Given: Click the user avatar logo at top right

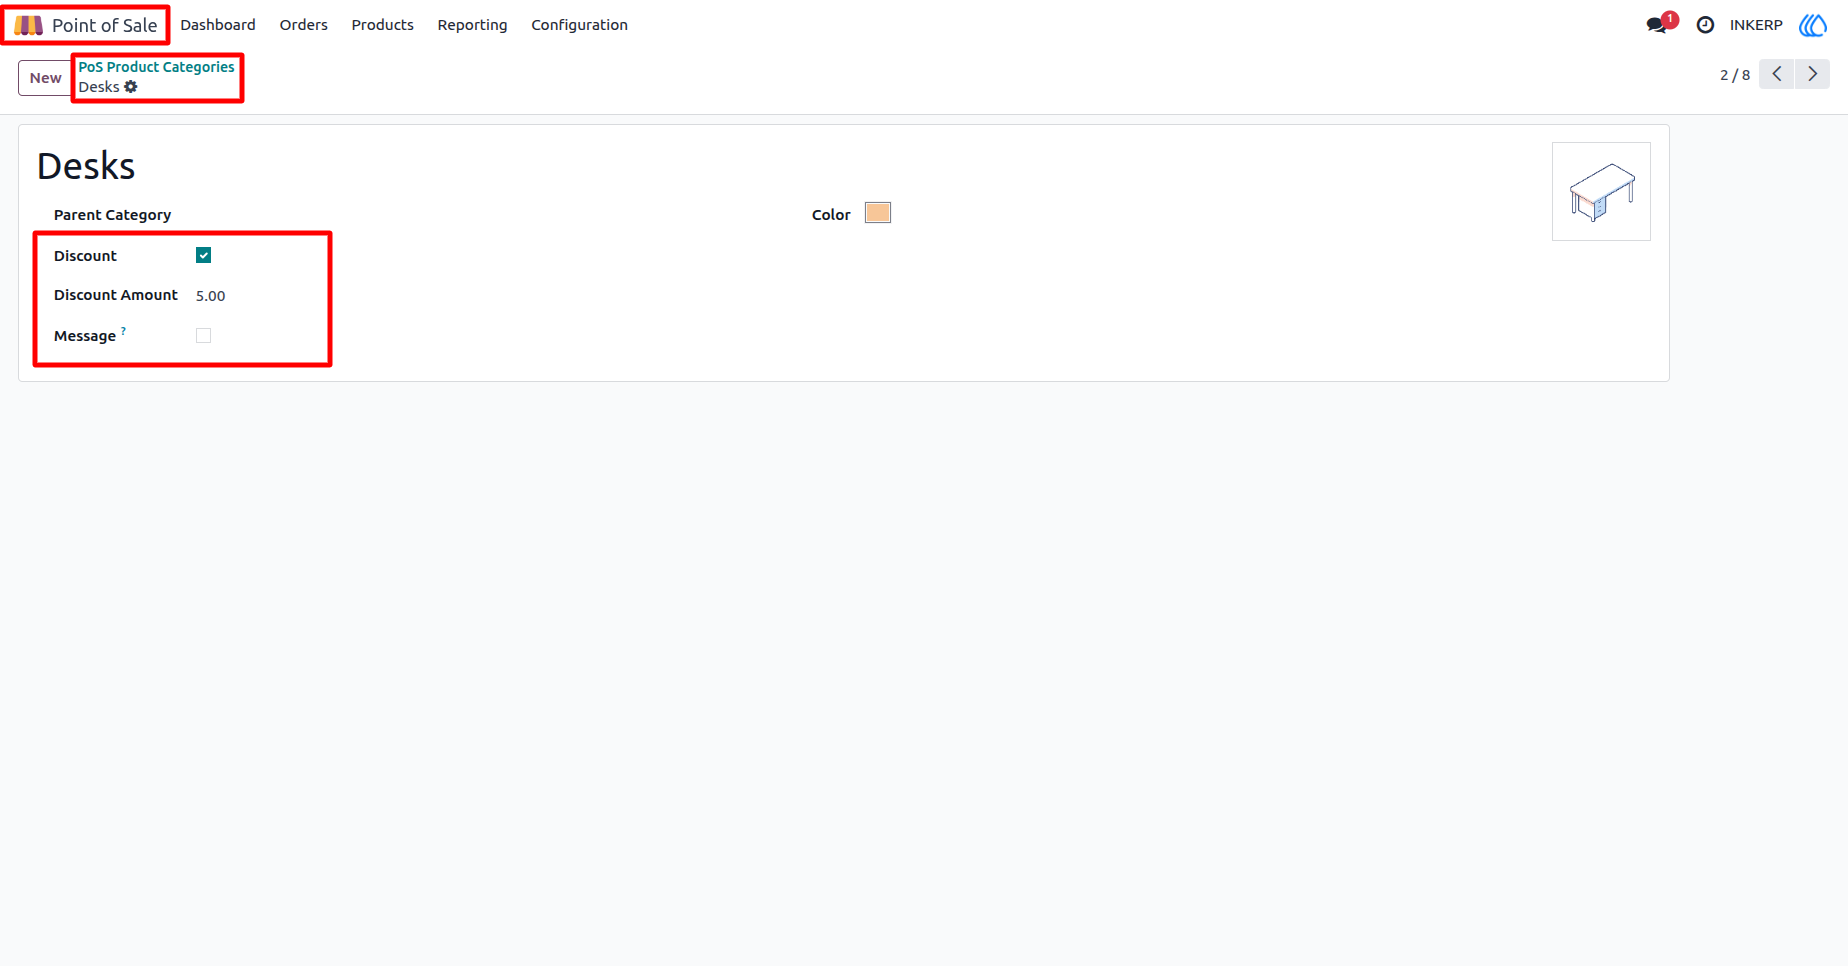Looking at the screenshot, I should pos(1812,25).
